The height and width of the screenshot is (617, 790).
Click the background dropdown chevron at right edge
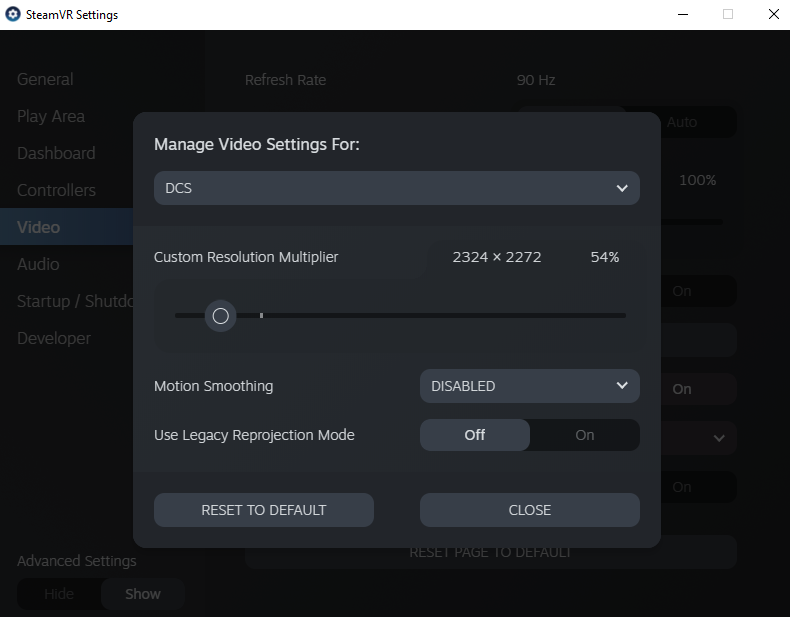coord(719,438)
